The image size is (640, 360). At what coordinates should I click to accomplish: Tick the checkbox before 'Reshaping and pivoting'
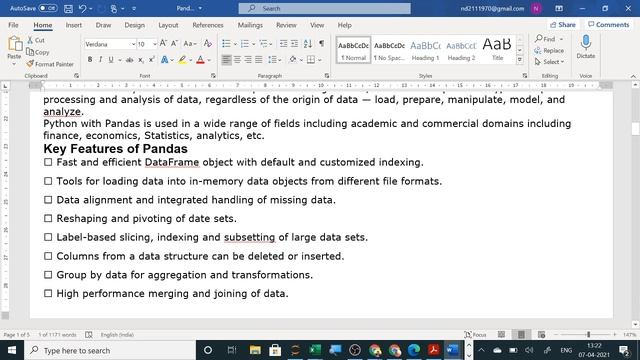click(48, 219)
